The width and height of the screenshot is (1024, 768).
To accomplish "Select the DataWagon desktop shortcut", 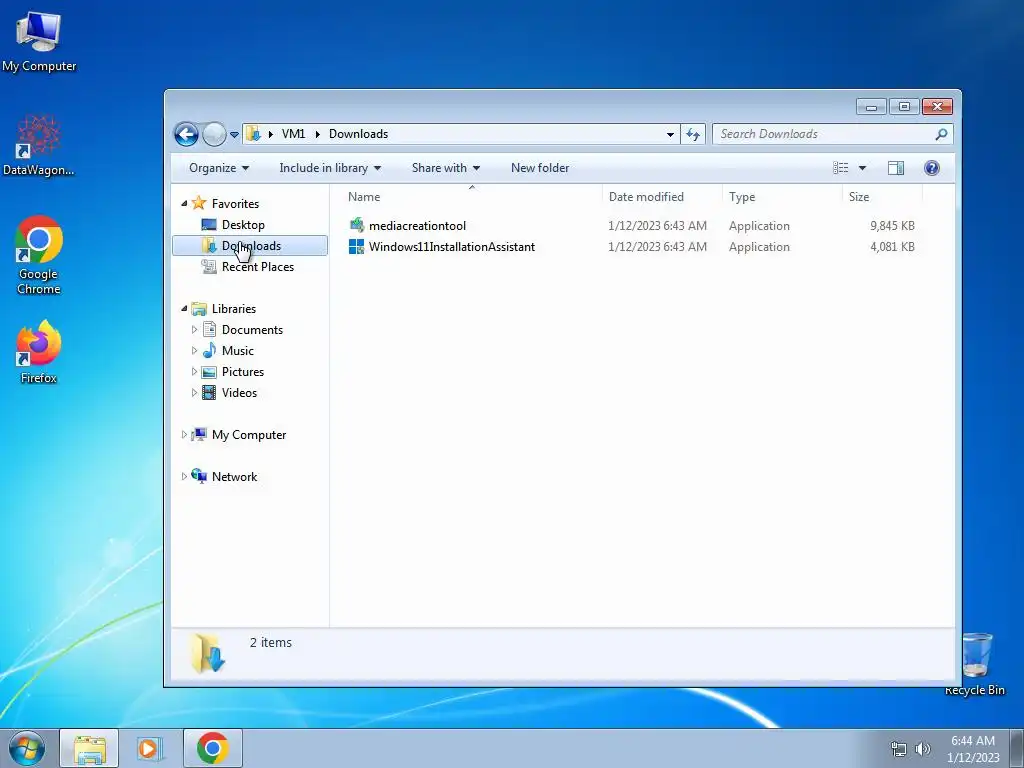I will (x=39, y=146).
